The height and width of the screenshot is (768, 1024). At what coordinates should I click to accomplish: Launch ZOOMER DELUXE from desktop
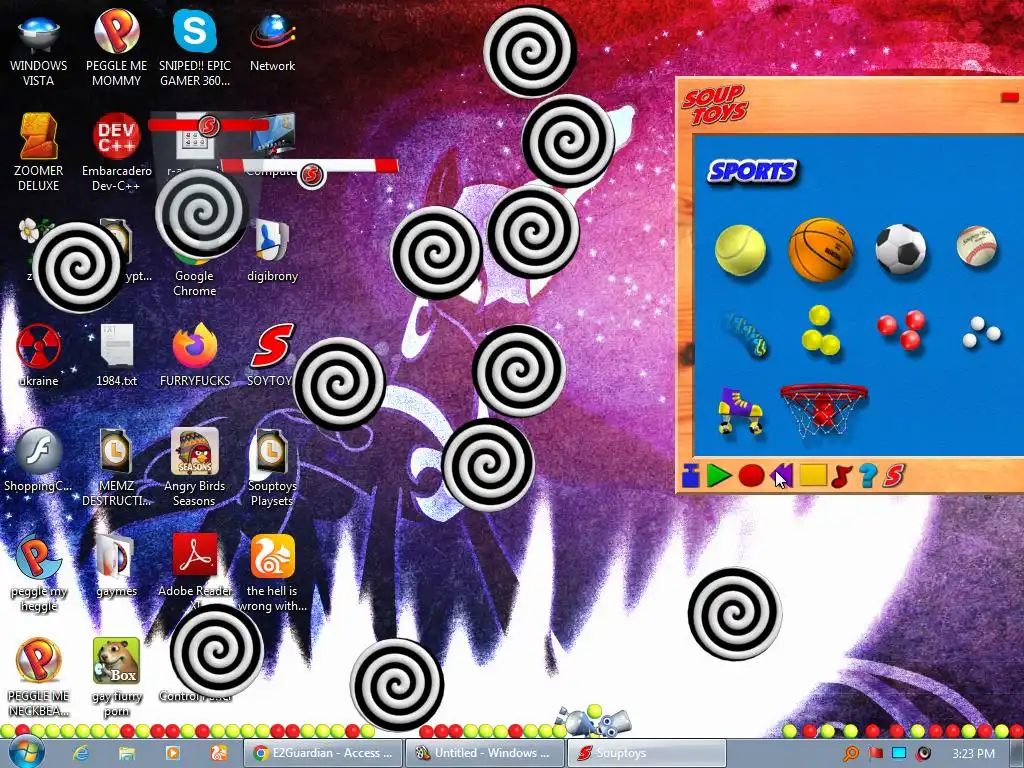coord(39,152)
